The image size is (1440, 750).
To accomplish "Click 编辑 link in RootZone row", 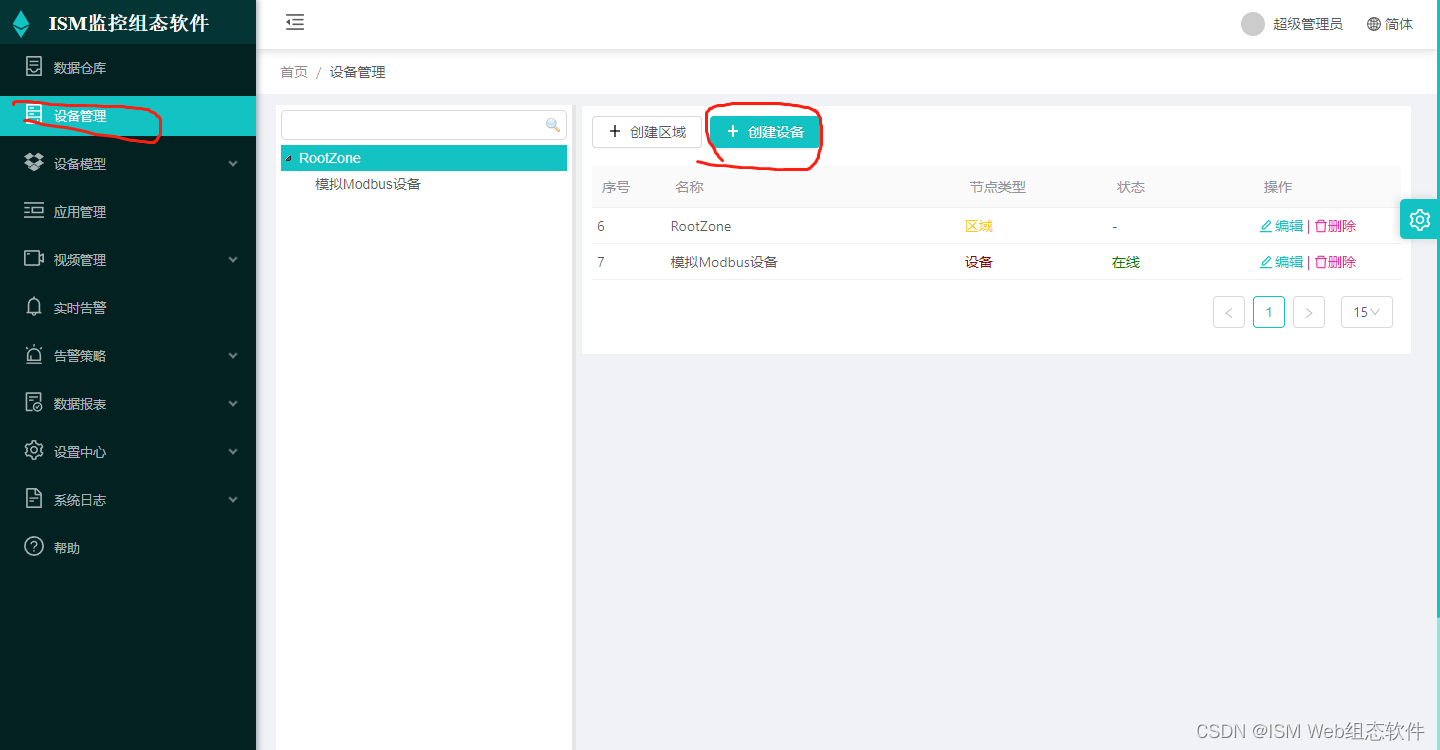I will pyautogui.click(x=1289, y=226).
